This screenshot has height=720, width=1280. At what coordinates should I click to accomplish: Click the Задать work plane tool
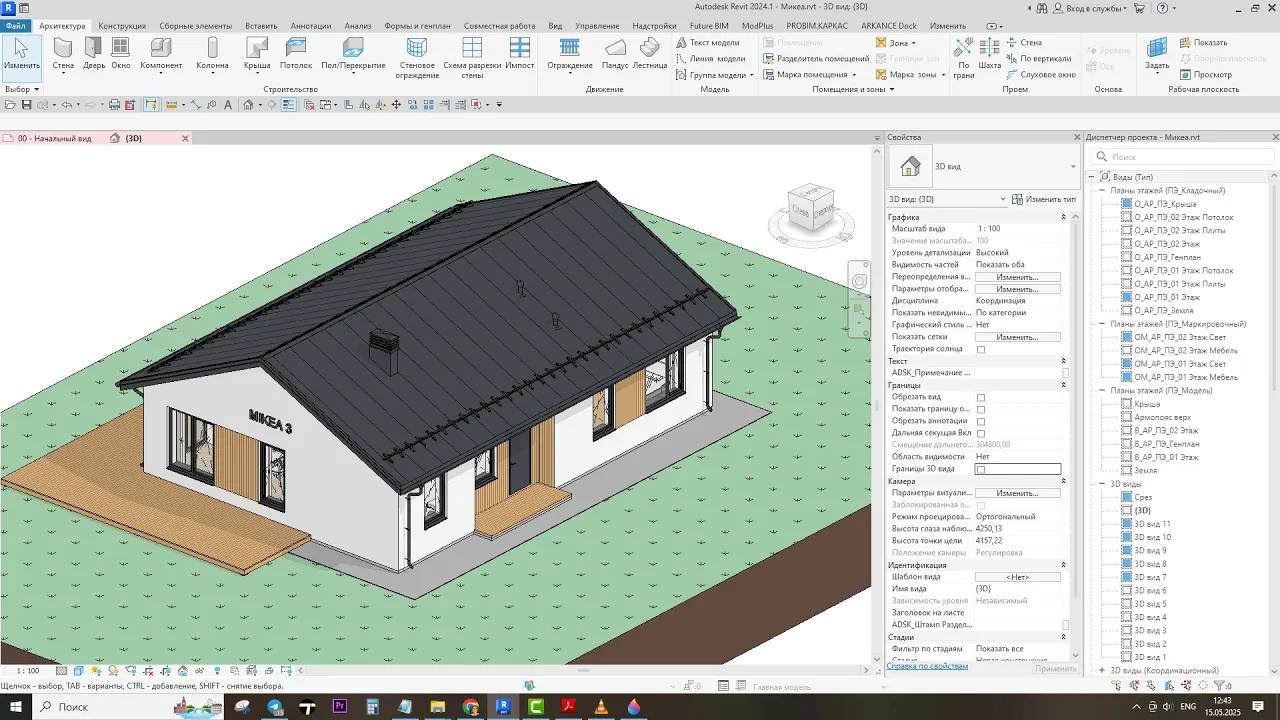1157,54
